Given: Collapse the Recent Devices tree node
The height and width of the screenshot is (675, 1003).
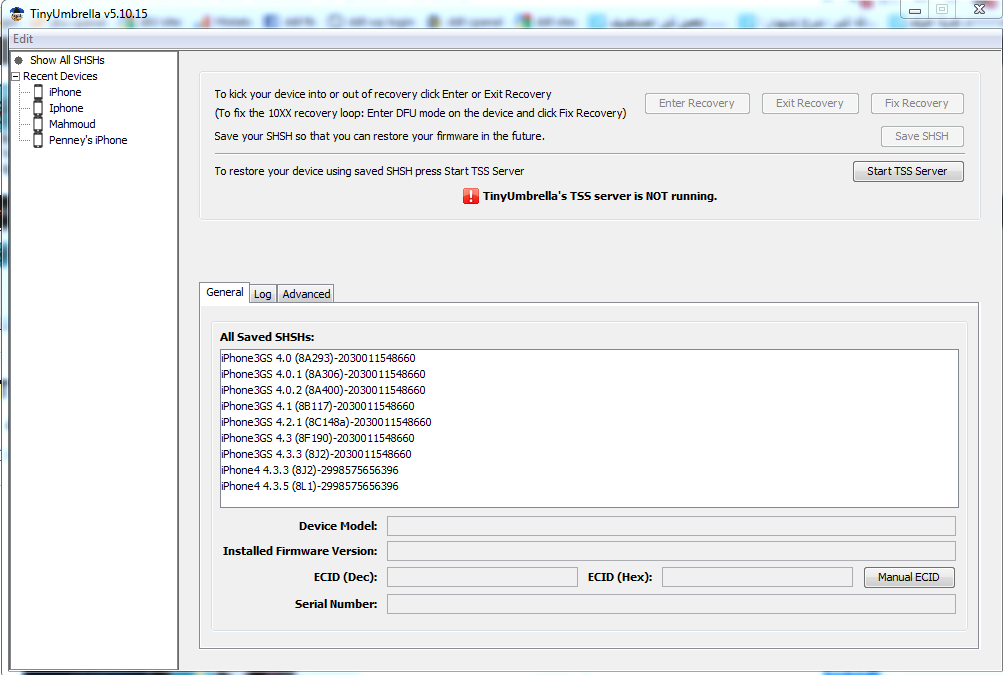Looking at the screenshot, I should (16, 76).
